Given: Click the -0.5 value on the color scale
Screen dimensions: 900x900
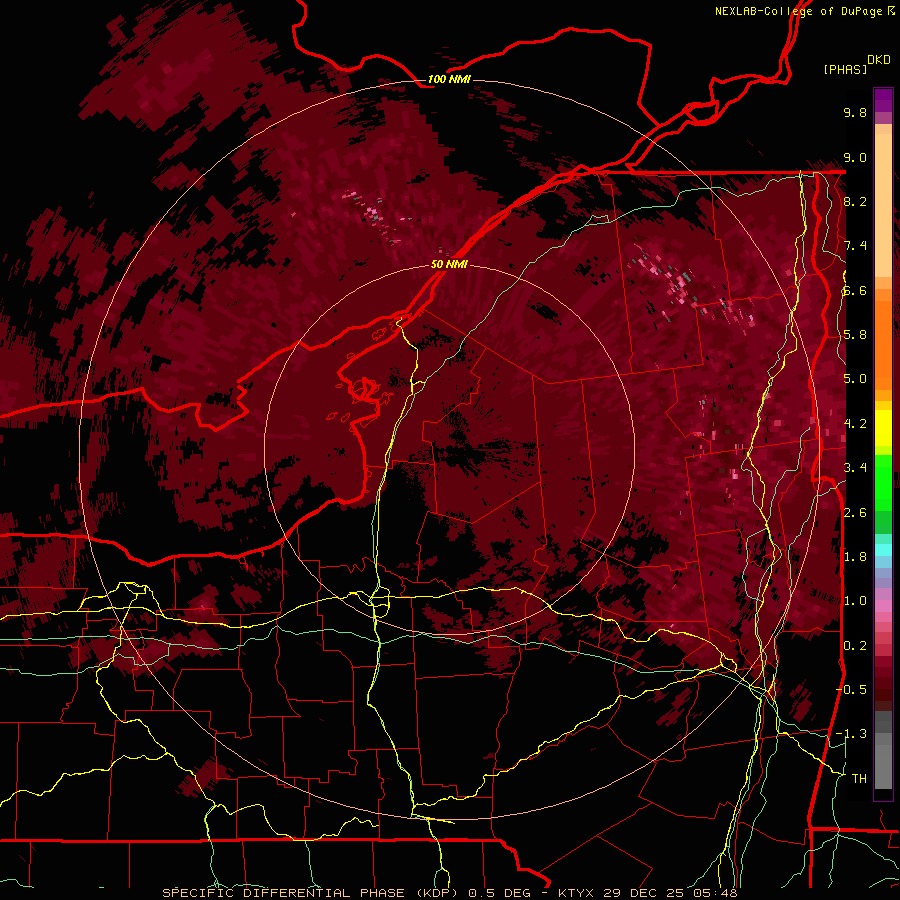Looking at the screenshot, I should click(851, 689).
